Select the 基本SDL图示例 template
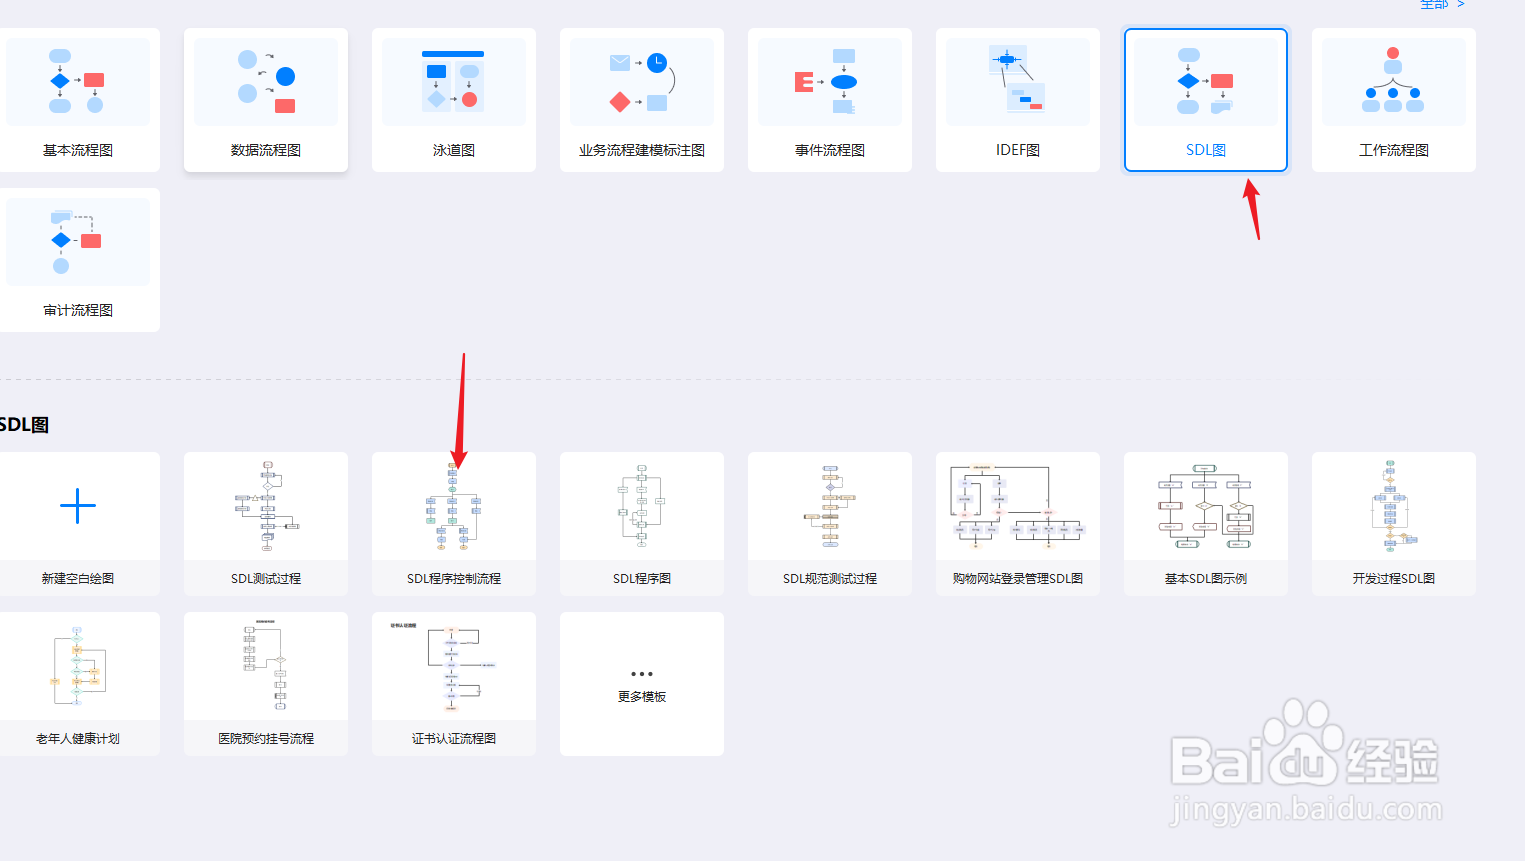Viewport: 1525px width, 861px height. [x=1205, y=506]
